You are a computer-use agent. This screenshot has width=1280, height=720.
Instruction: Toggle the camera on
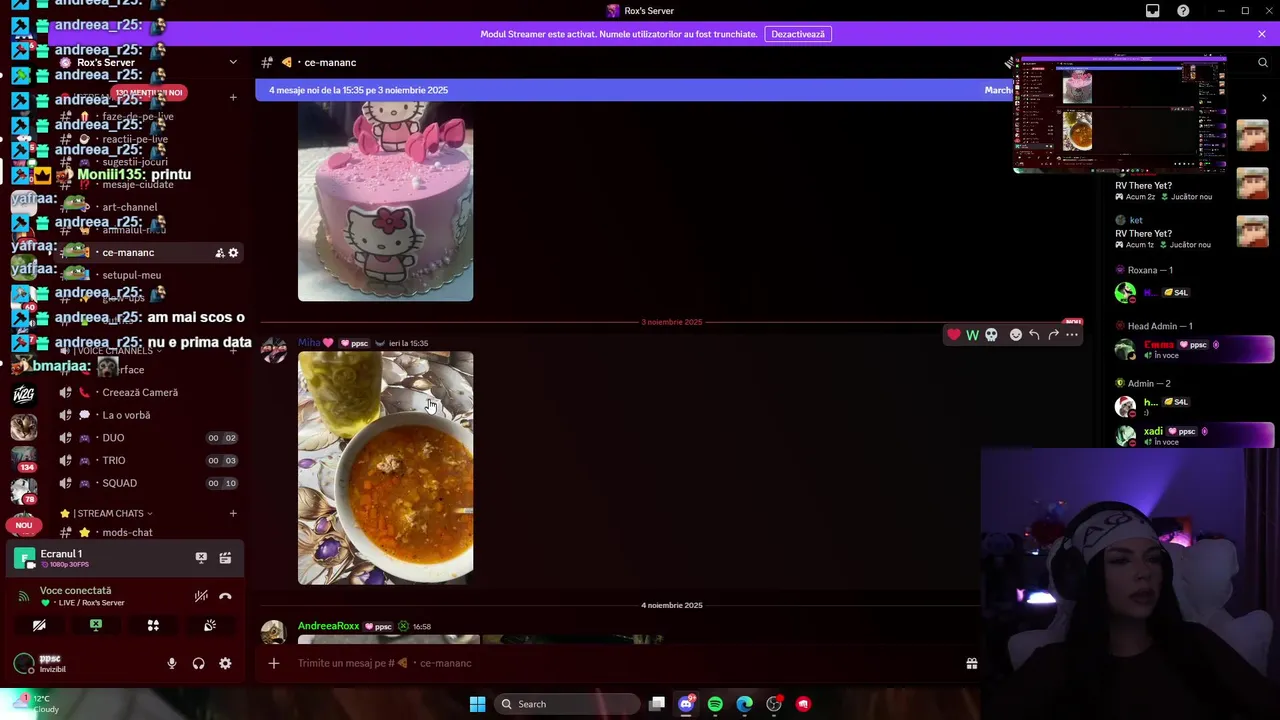click(x=39, y=625)
